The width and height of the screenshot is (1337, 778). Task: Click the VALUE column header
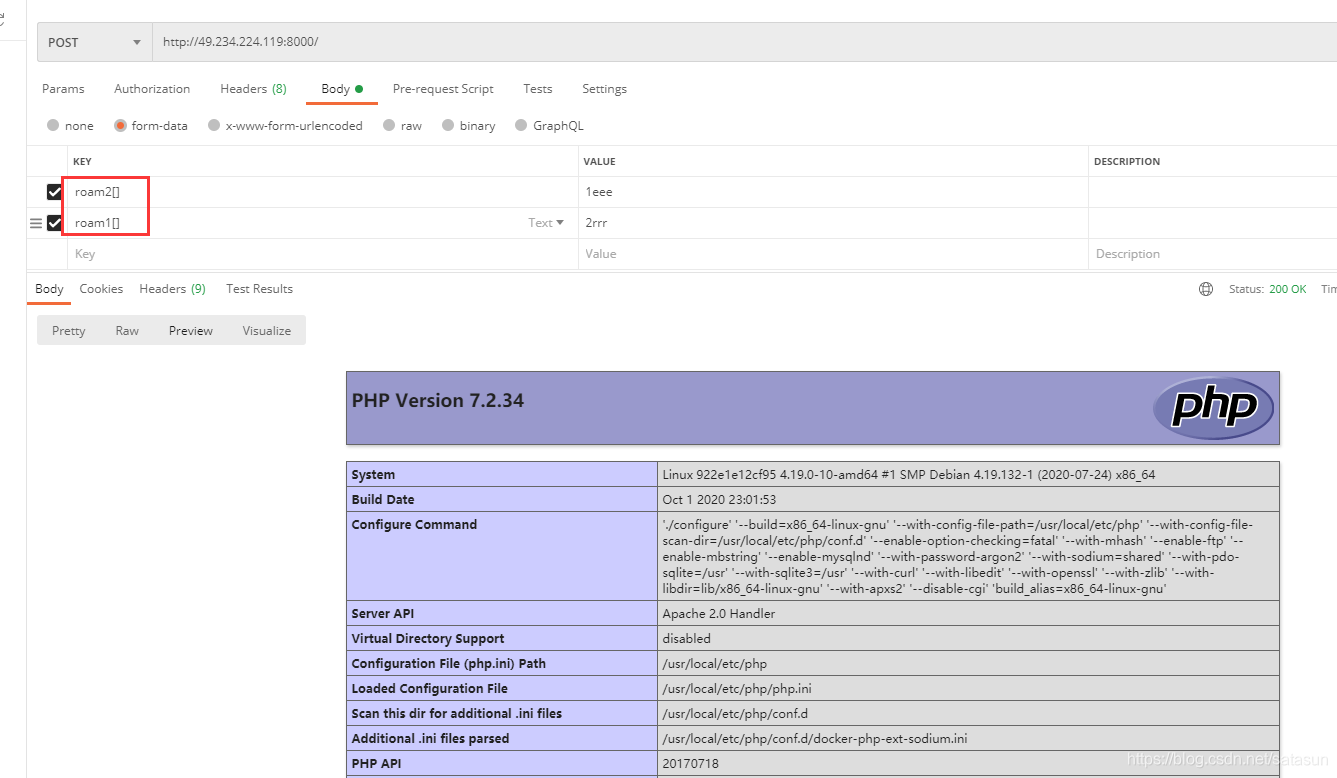click(600, 161)
